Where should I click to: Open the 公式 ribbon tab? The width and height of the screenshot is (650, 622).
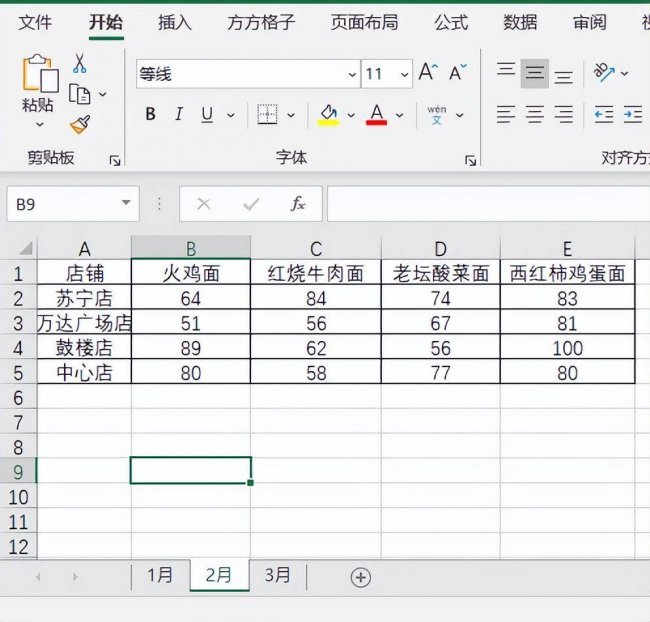[451, 22]
